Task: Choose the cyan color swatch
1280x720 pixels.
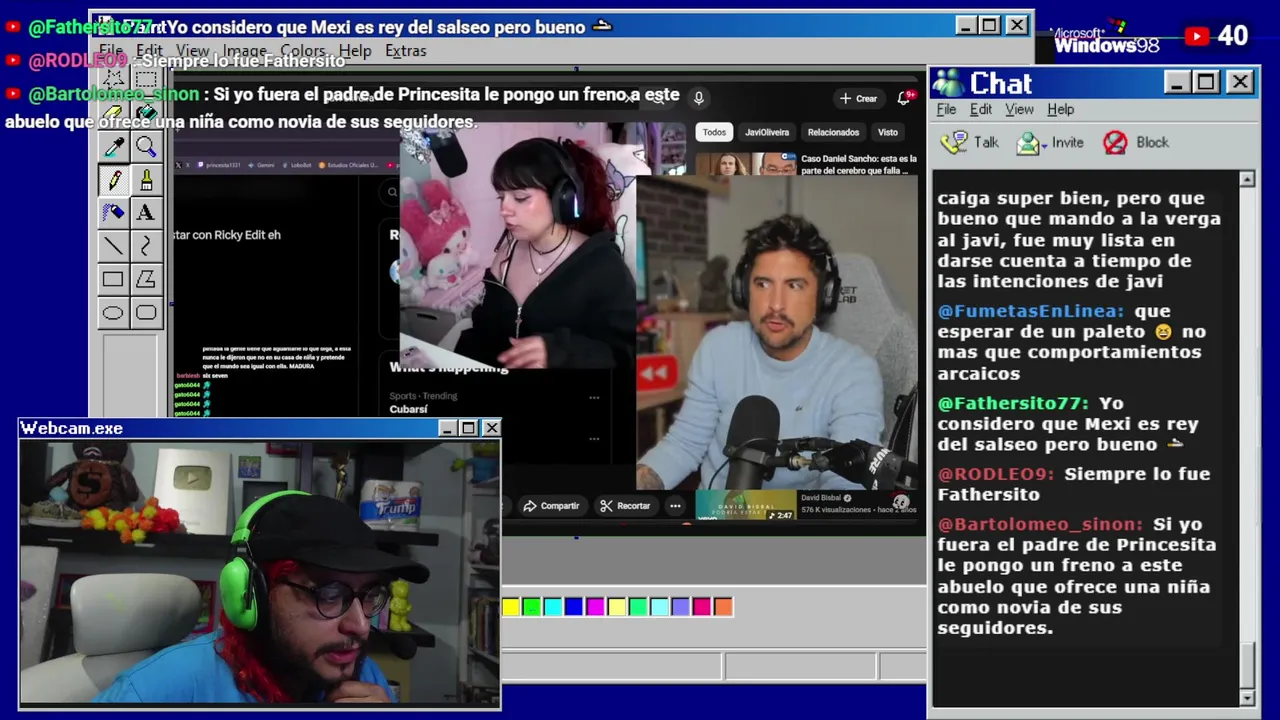Action: [553, 606]
